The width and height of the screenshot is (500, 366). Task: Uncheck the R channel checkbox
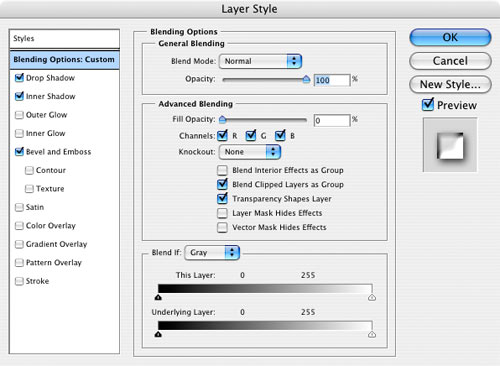coord(222,135)
